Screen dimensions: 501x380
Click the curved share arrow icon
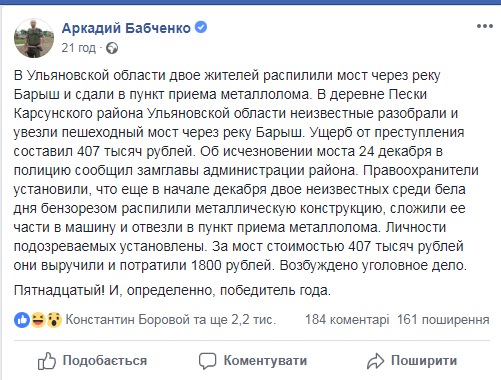pyautogui.click(x=376, y=361)
